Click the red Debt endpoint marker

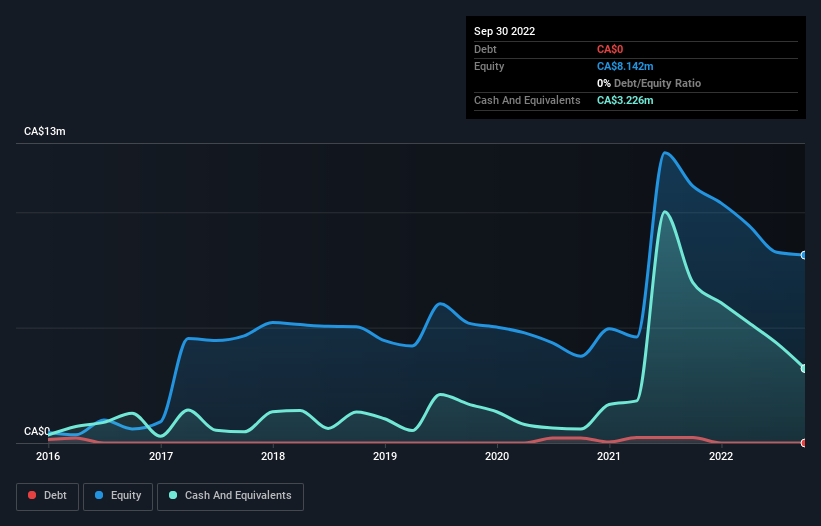804,443
